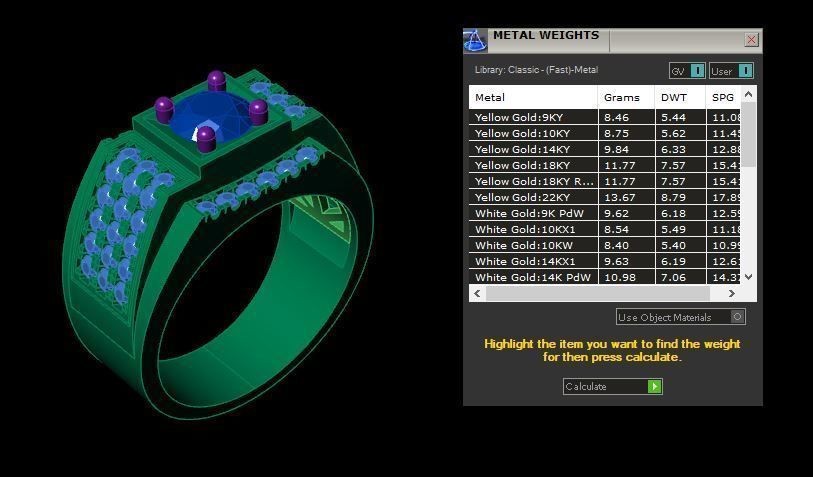Enable Use Object Materials option
This screenshot has height=477, width=813.
[681, 317]
